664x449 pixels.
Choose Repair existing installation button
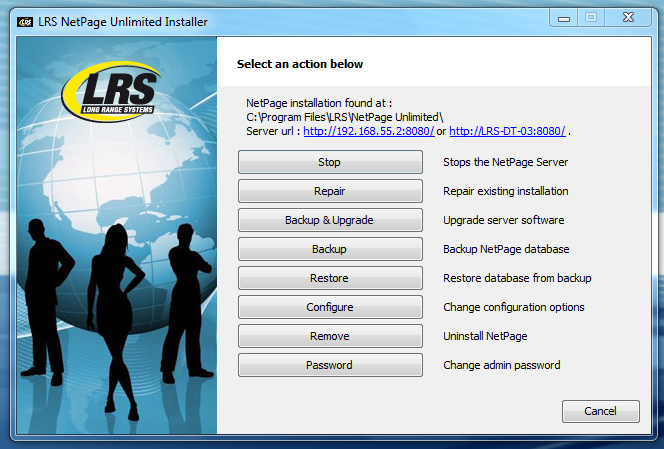click(x=330, y=191)
